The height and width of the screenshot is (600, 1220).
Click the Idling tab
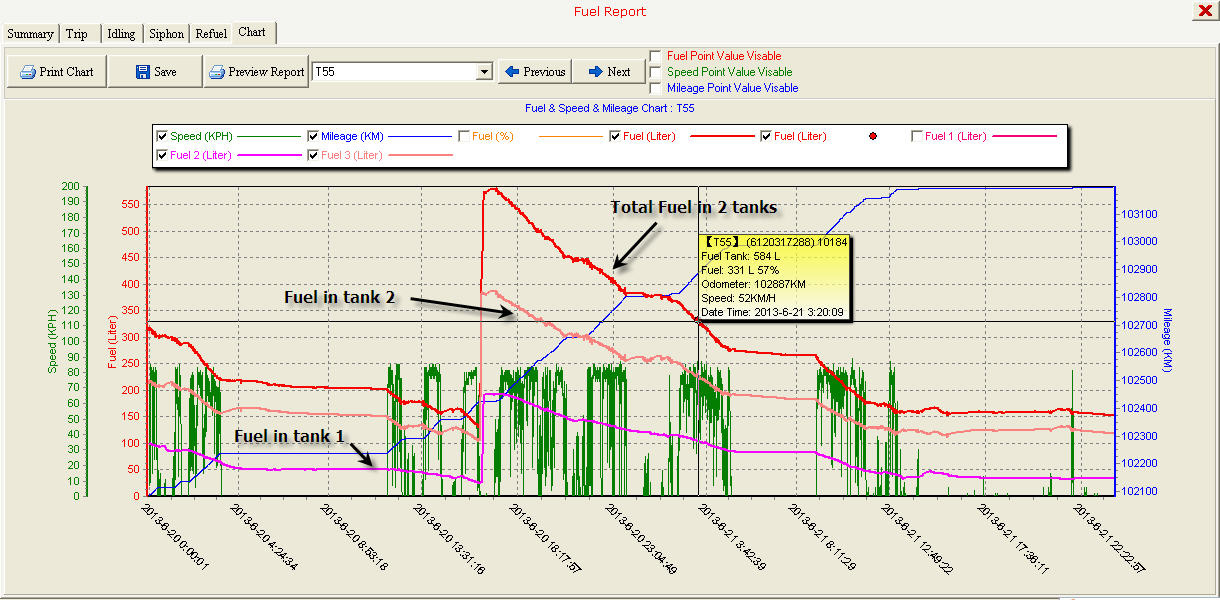pyautogui.click(x=121, y=34)
